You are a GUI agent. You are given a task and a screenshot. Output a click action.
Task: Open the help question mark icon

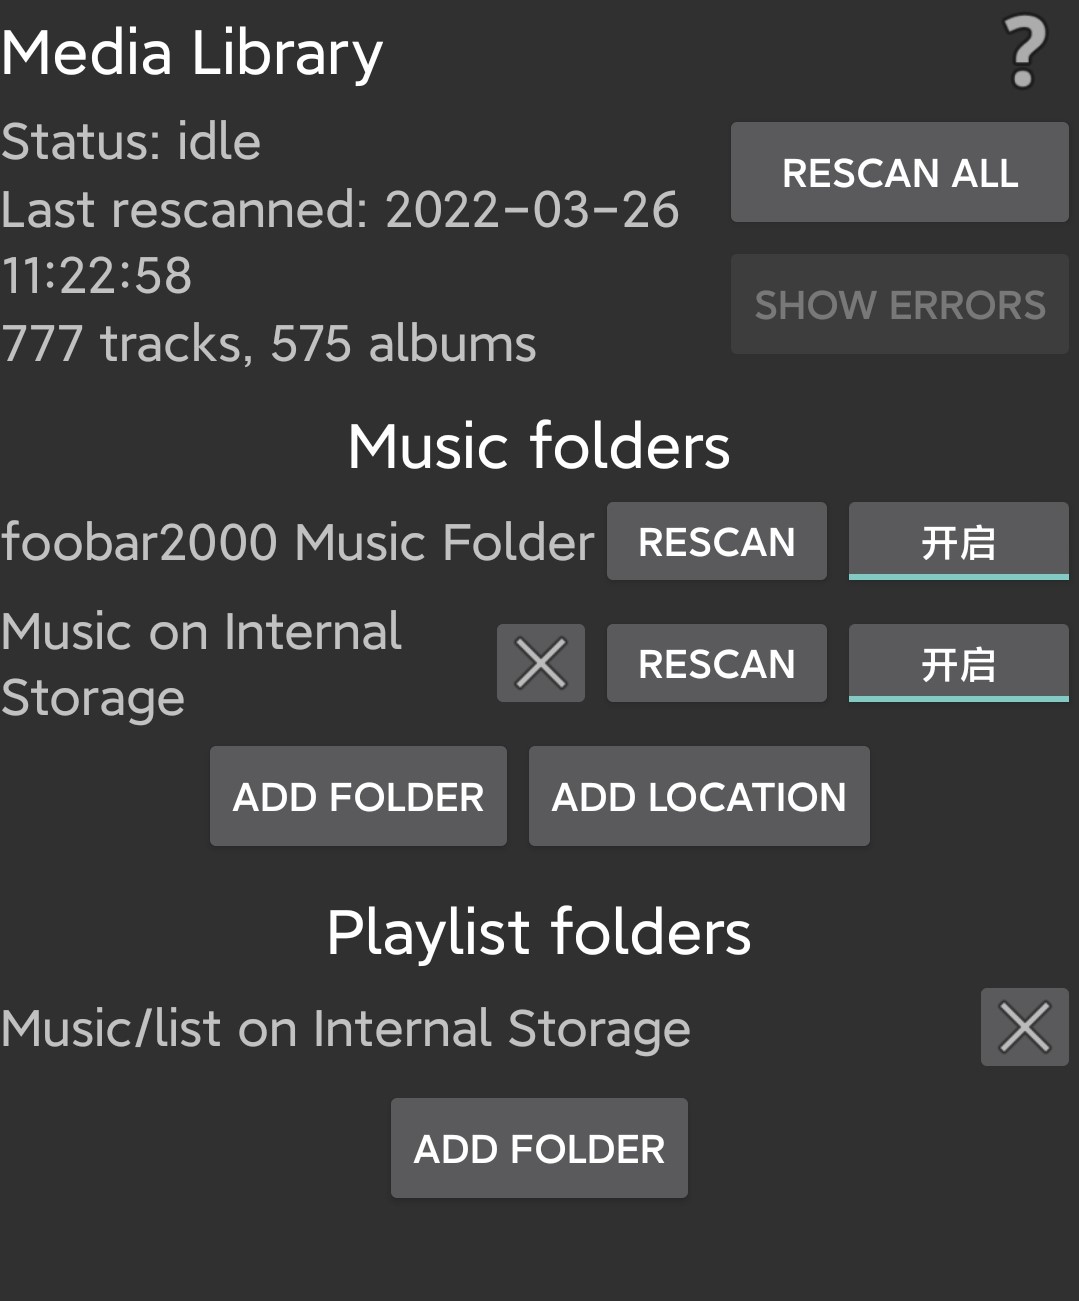1024,53
